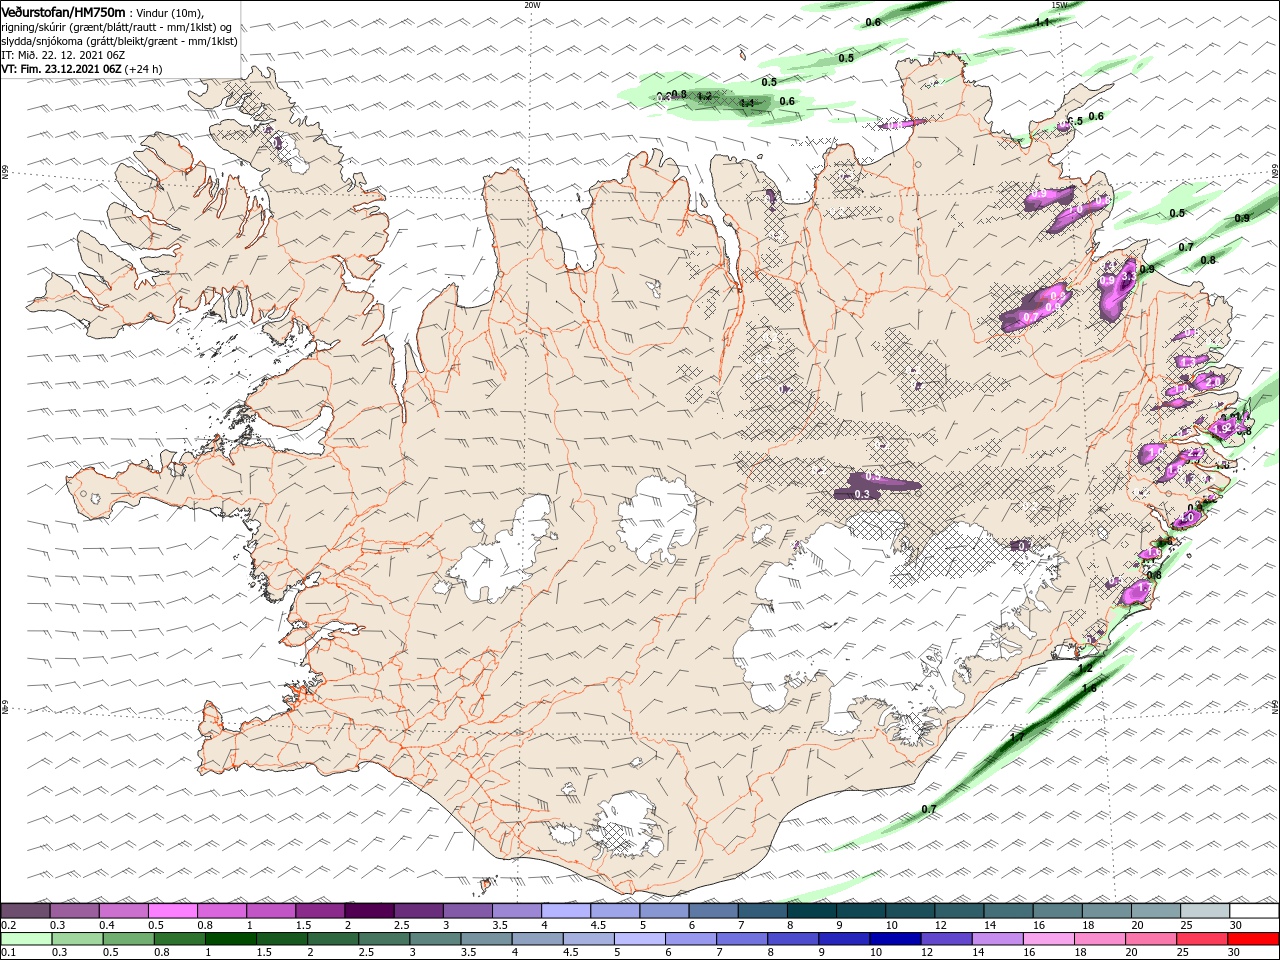Click the '0.2' label starting the upper legend

(8, 924)
